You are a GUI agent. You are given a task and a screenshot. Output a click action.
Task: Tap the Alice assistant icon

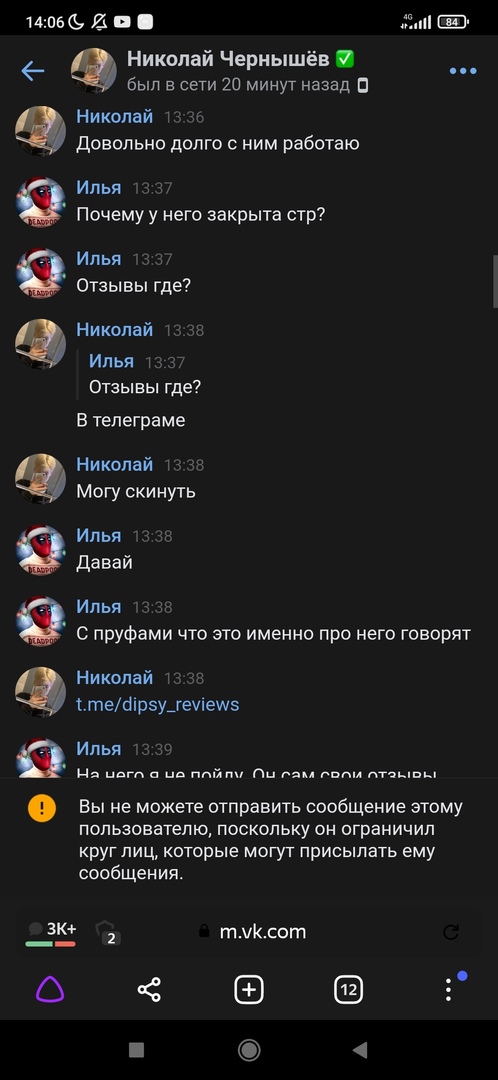point(50,990)
